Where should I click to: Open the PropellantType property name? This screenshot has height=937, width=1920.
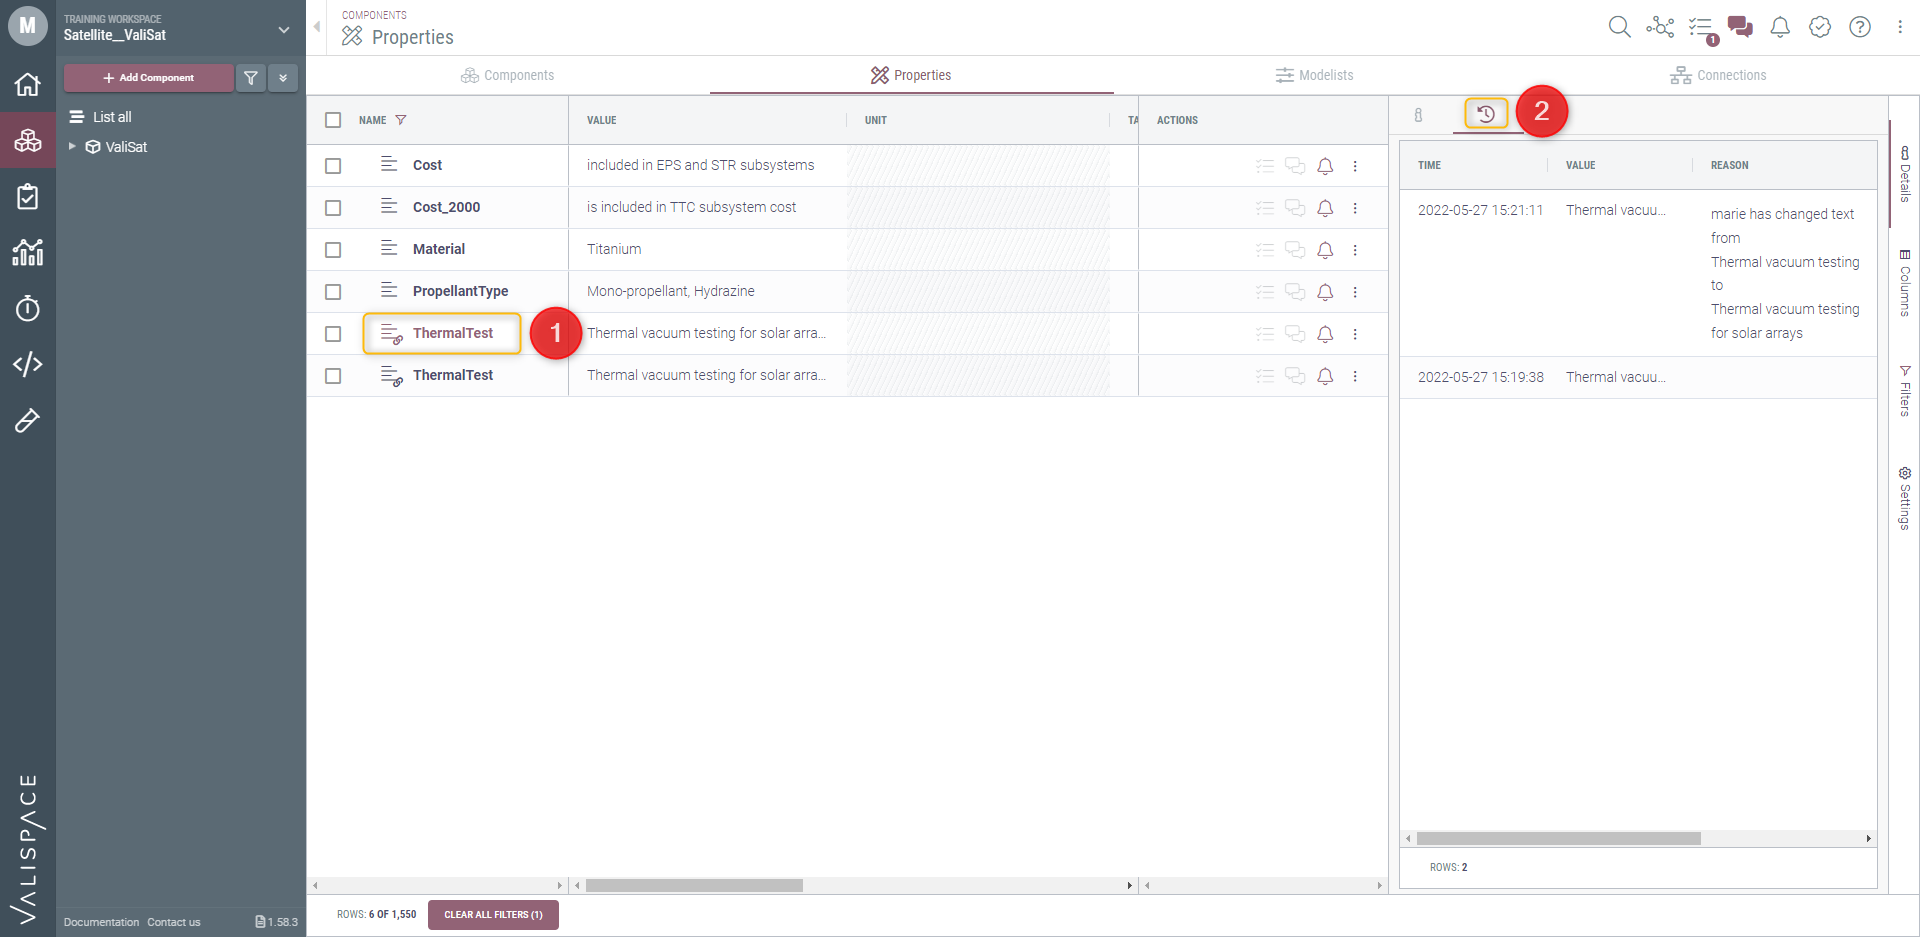tap(460, 291)
